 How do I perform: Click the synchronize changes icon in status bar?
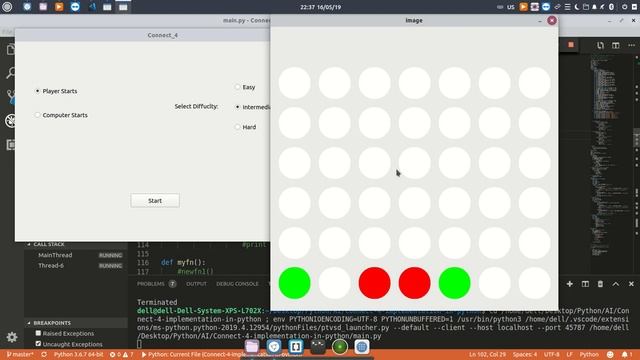[44, 355]
